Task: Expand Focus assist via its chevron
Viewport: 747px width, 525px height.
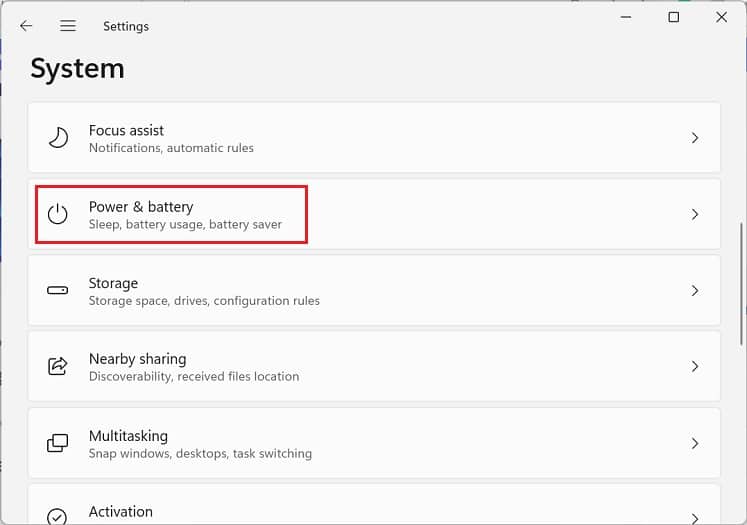Action: (x=695, y=138)
